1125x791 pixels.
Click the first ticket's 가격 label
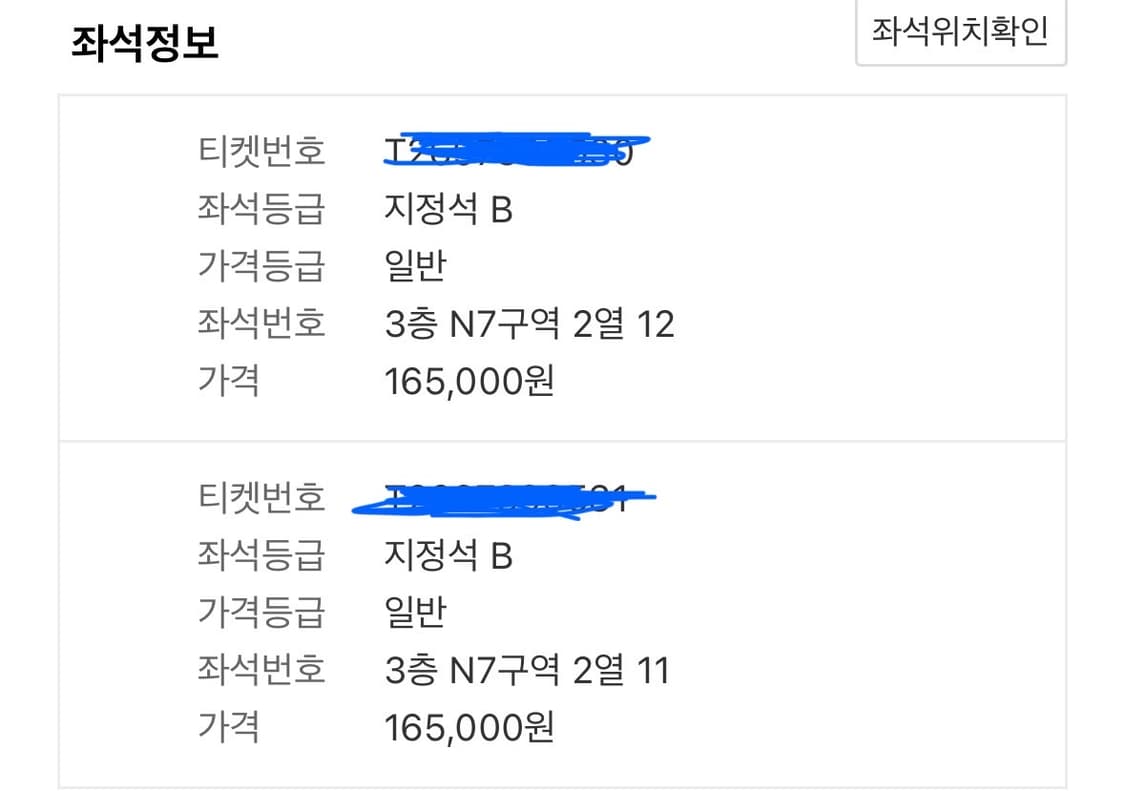point(229,381)
